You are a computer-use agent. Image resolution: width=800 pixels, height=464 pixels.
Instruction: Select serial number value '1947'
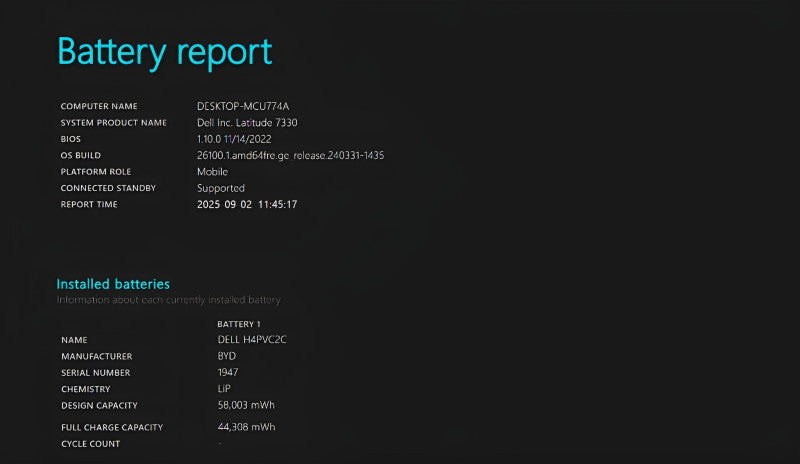(x=228, y=372)
